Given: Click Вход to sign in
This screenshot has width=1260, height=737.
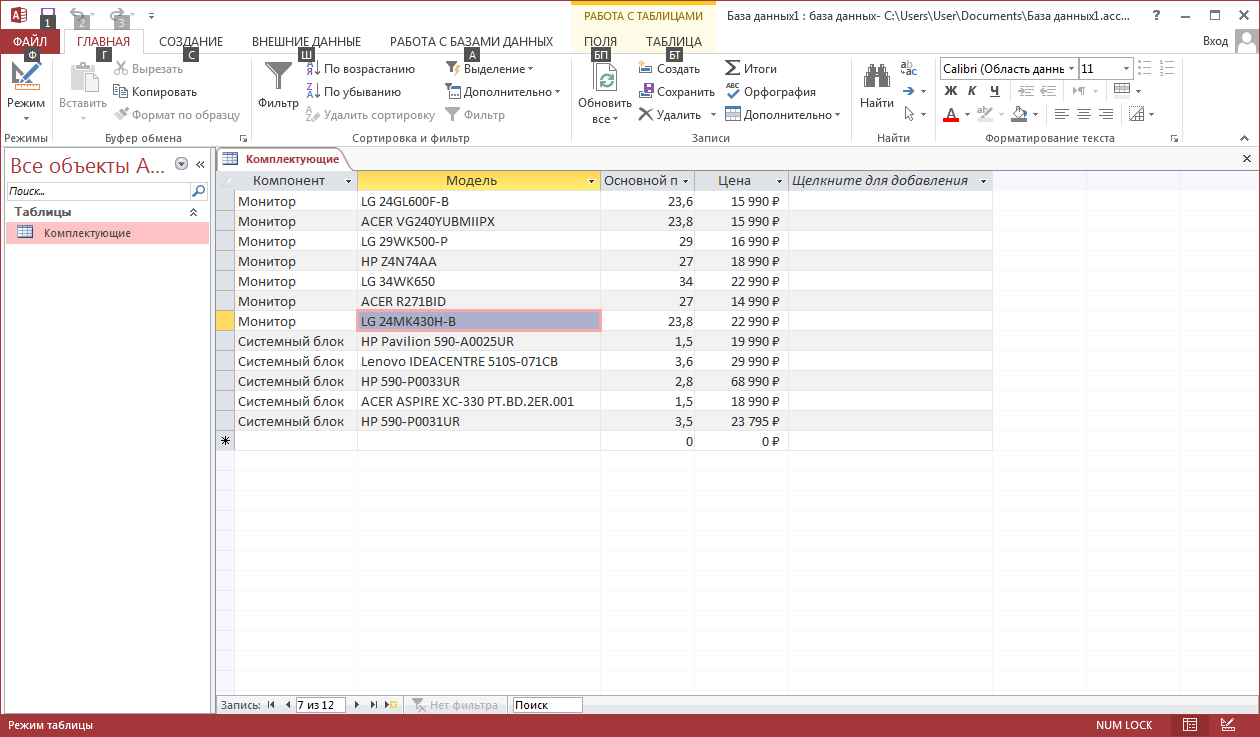Looking at the screenshot, I should pos(1215,41).
